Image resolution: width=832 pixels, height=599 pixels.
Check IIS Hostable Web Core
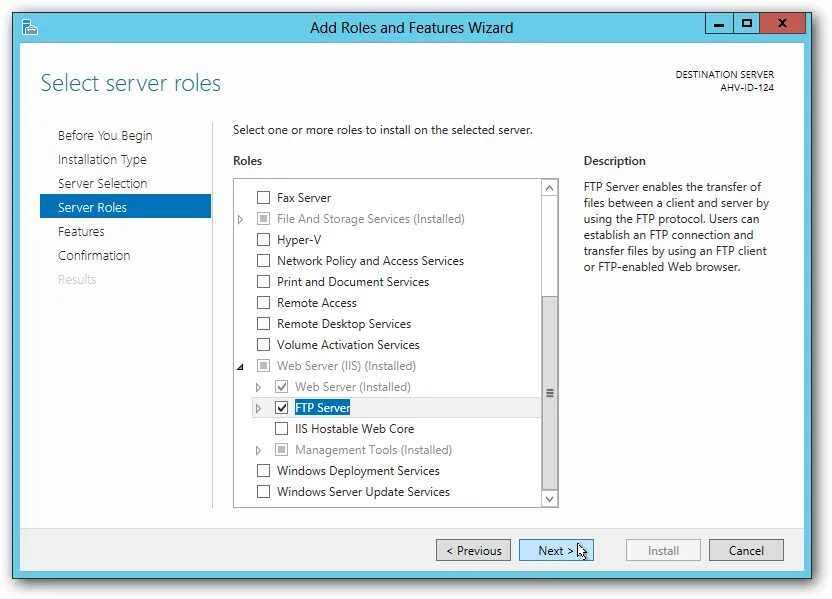click(281, 428)
